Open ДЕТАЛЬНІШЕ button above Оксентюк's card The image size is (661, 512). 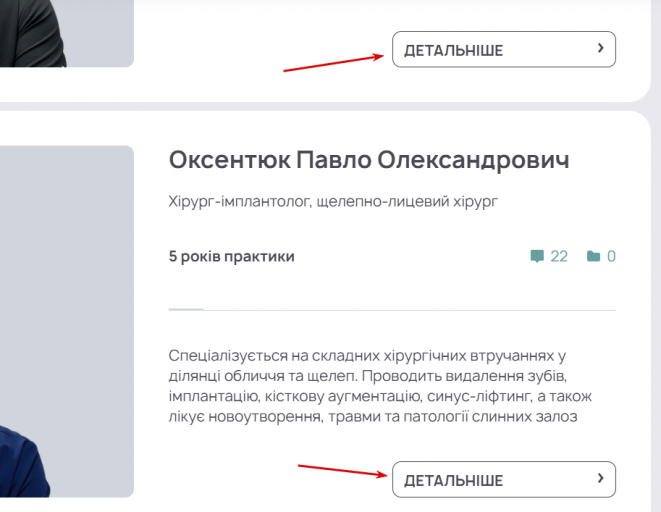(x=504, y=49)
